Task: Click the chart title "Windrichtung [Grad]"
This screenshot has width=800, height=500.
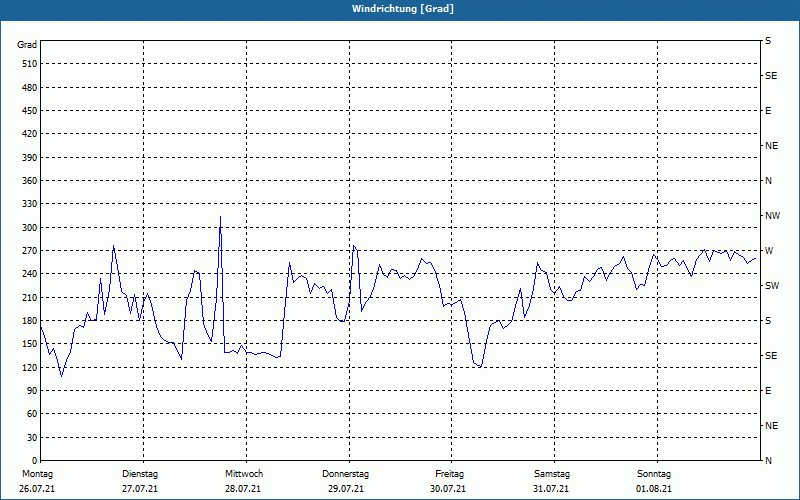Action: tap(403, 9)
